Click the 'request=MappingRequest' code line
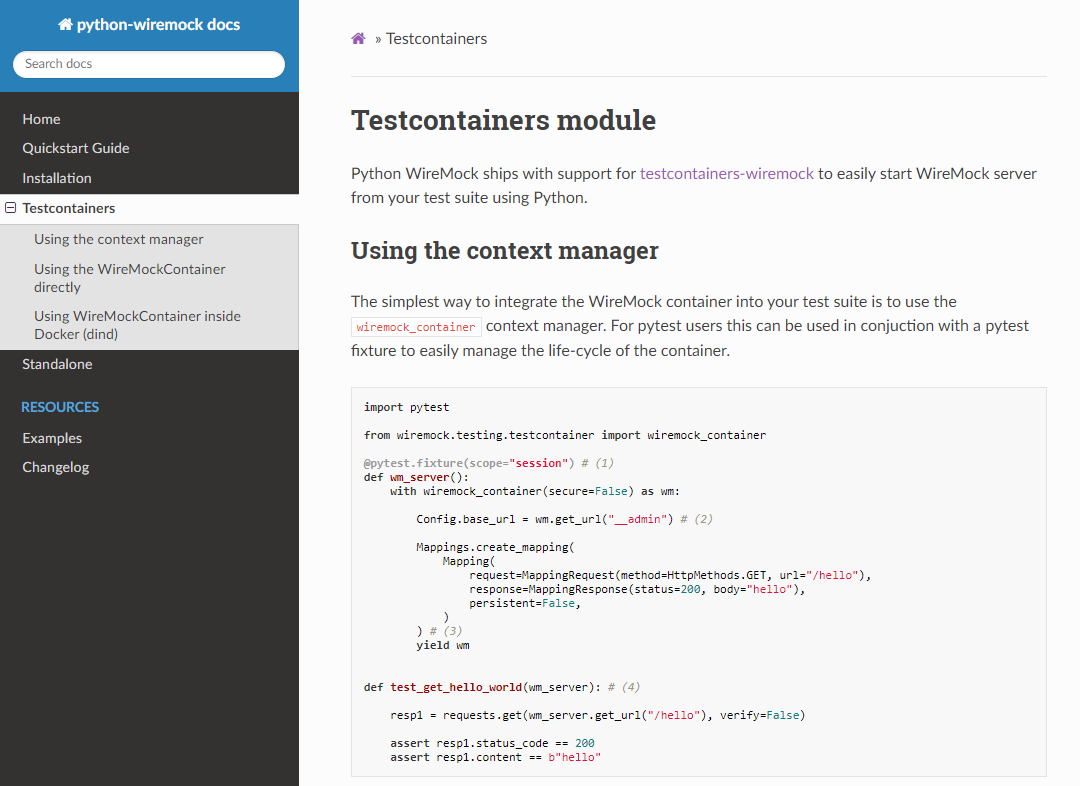This screenshot has height=786, width=1080. [x=670, y=575]
